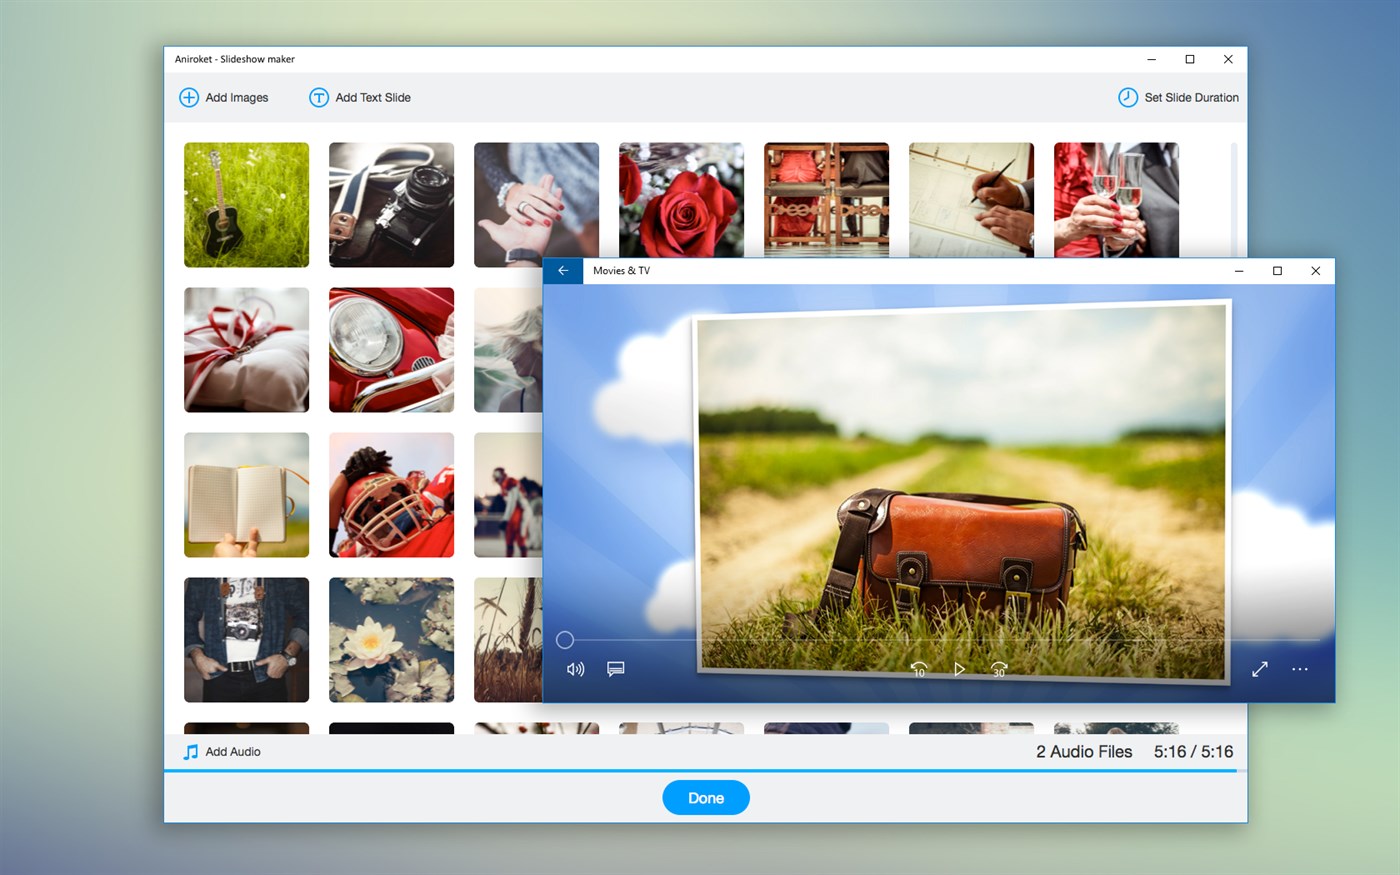Open the subtitles captions menu
The image size is (1400, 875).
click(x=616, y=669)
